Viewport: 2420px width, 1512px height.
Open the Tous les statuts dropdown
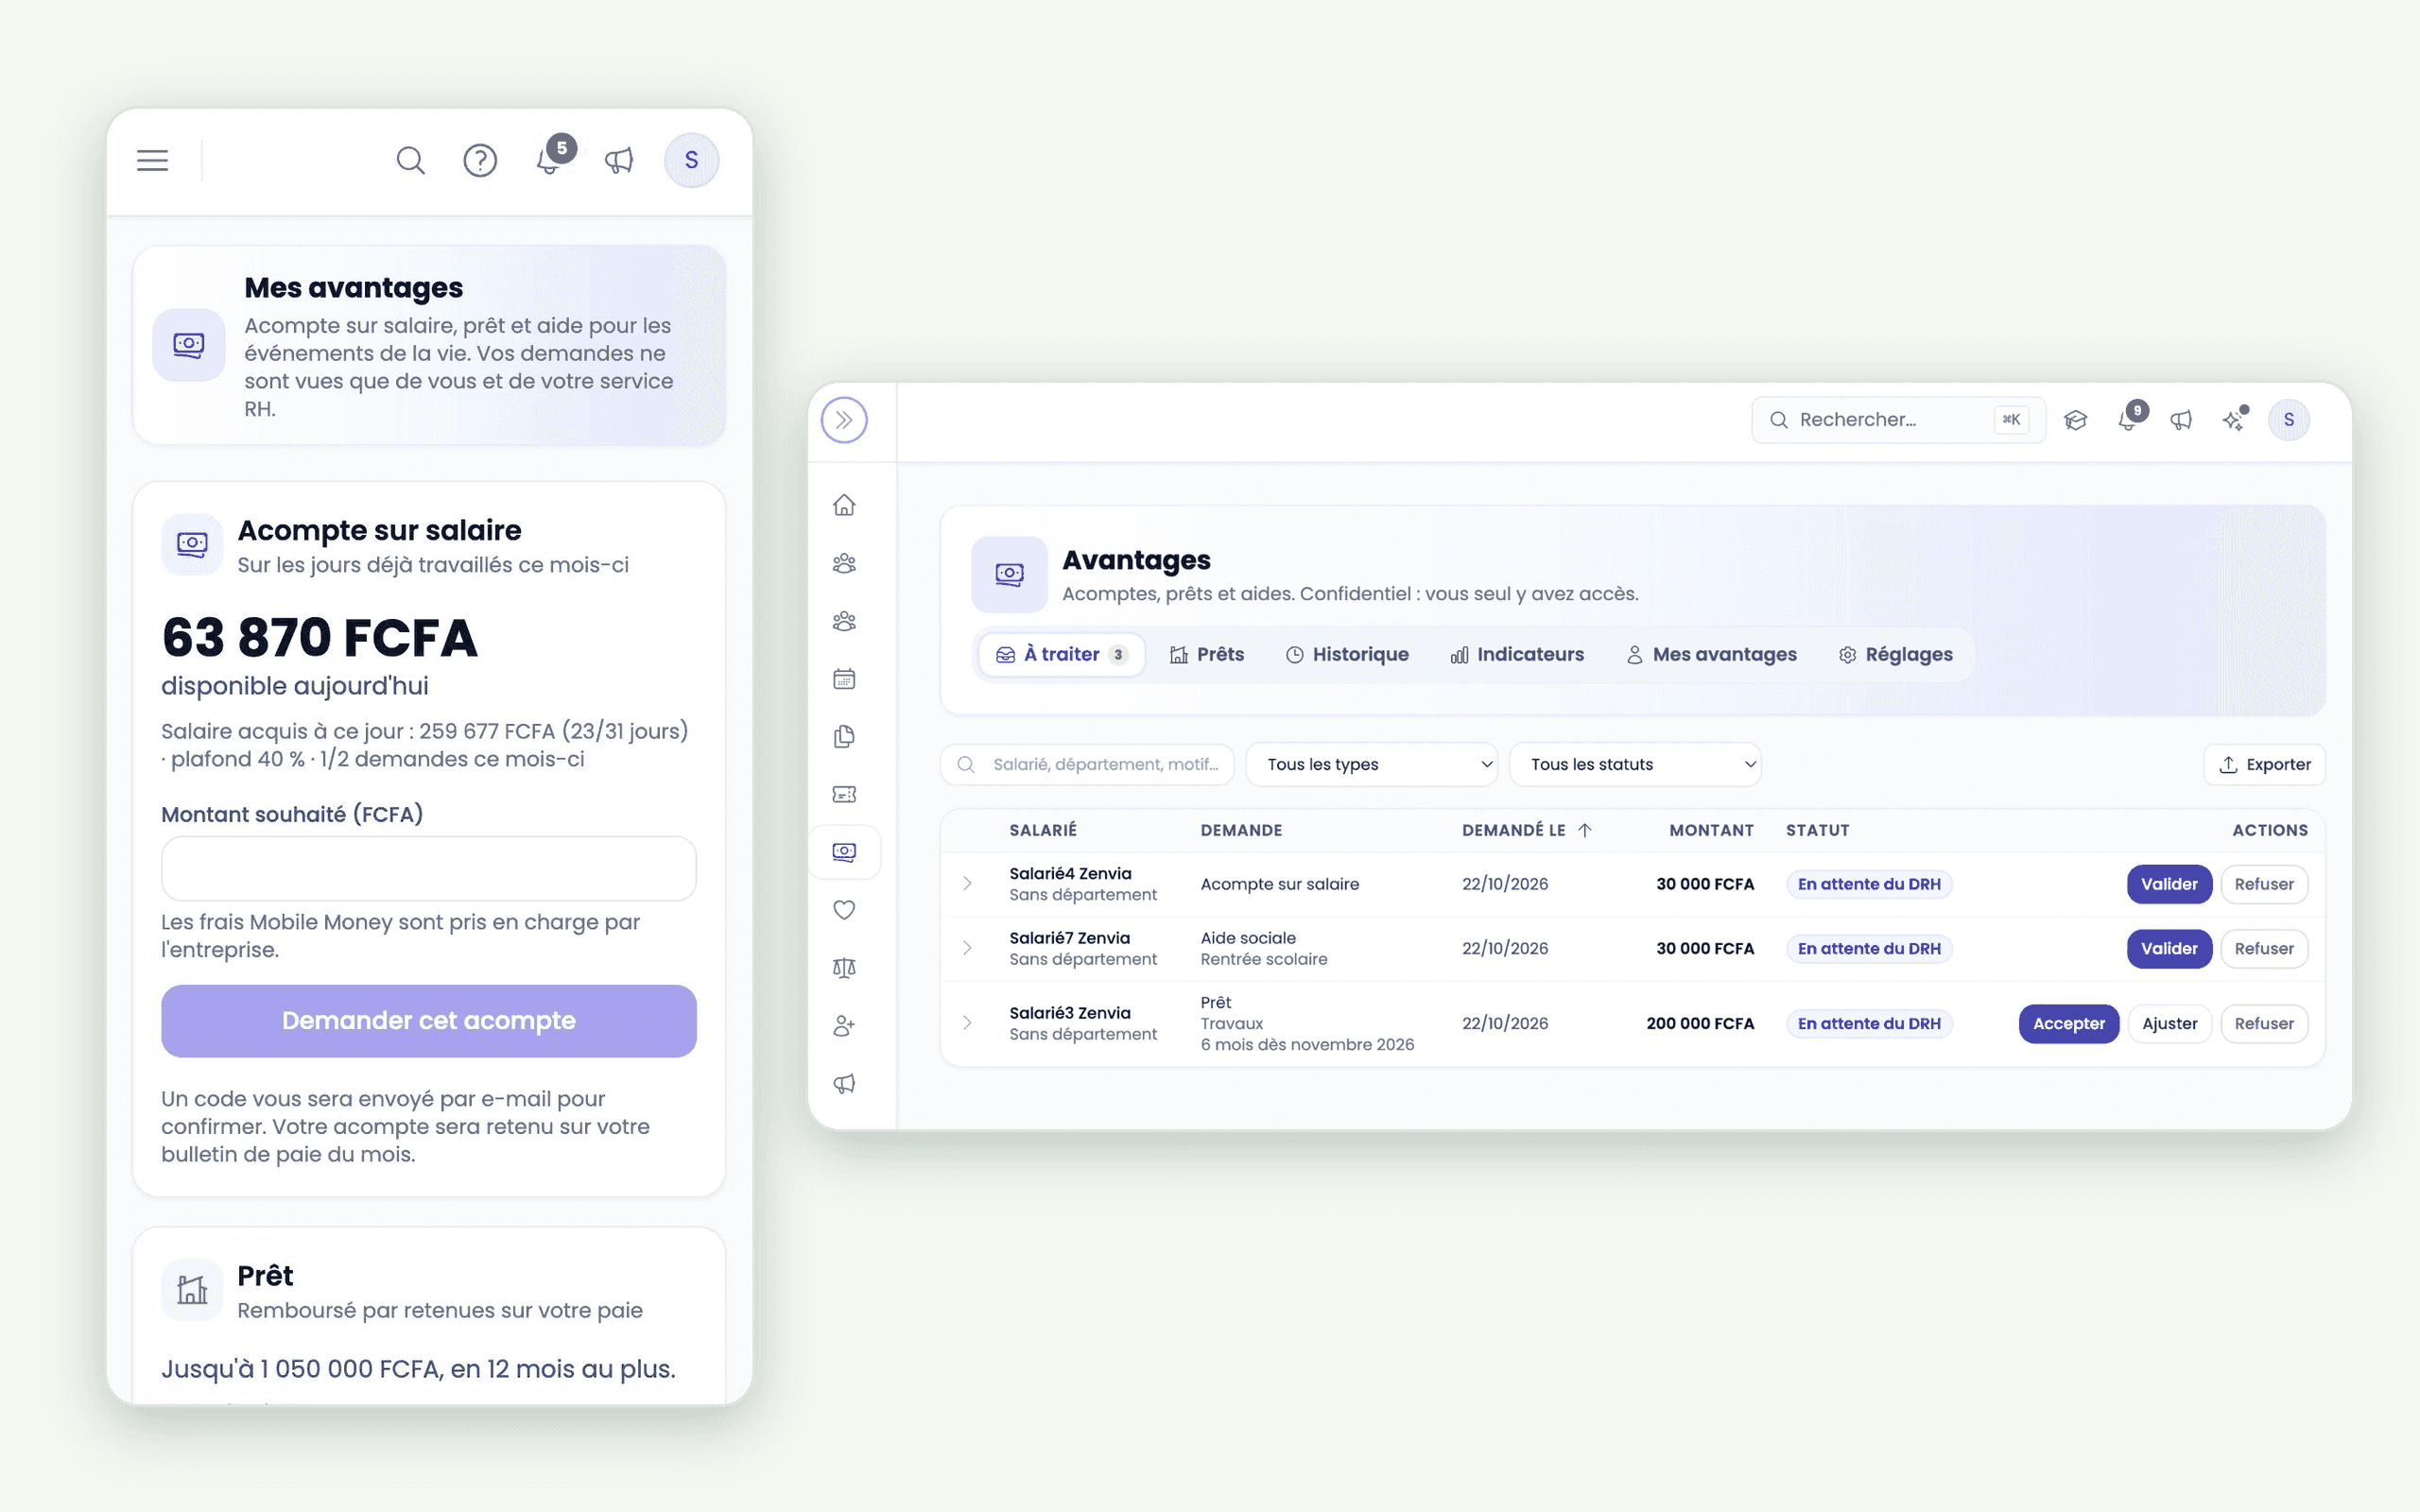[x=1635, y=764]
